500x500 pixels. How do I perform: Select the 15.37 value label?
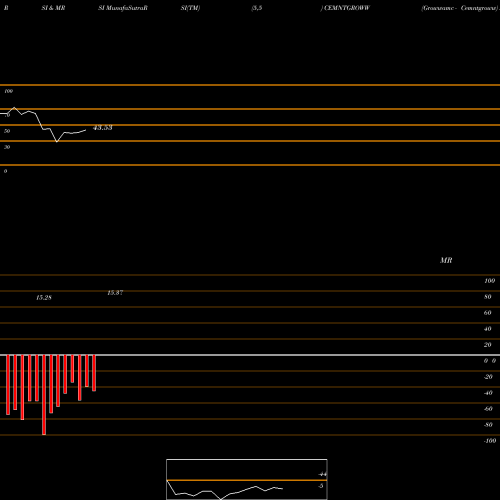pos(115,293)
